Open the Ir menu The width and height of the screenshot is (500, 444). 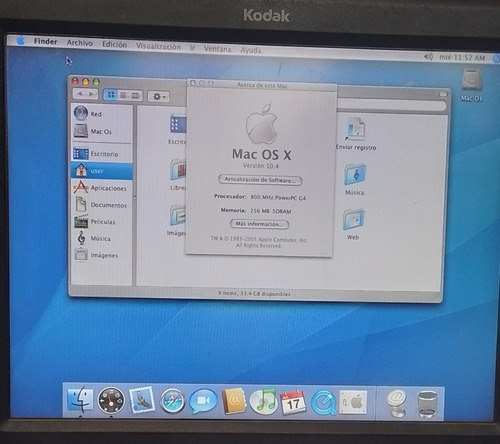click(x=192, y=48)
